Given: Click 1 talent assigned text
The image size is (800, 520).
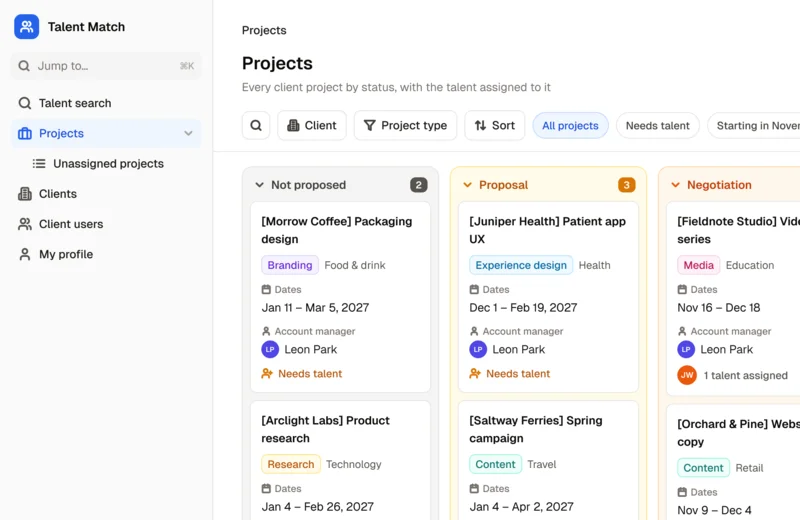Looking at the screenshot, I should coord(745,376).
